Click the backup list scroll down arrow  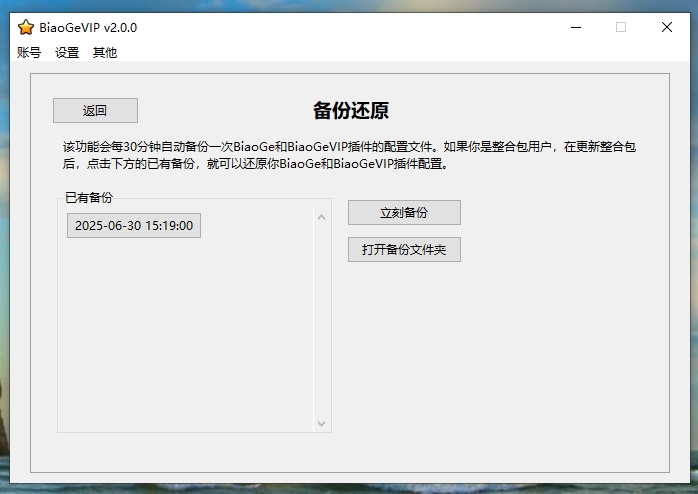point(321,424)
